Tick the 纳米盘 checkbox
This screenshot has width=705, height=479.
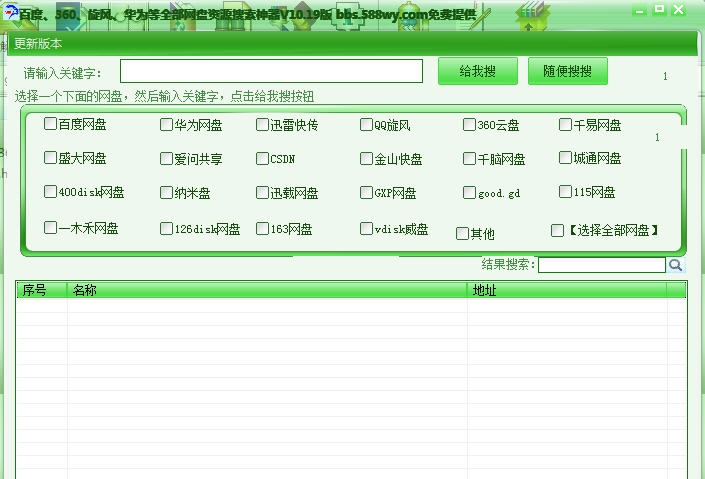[x=166, y=192]
